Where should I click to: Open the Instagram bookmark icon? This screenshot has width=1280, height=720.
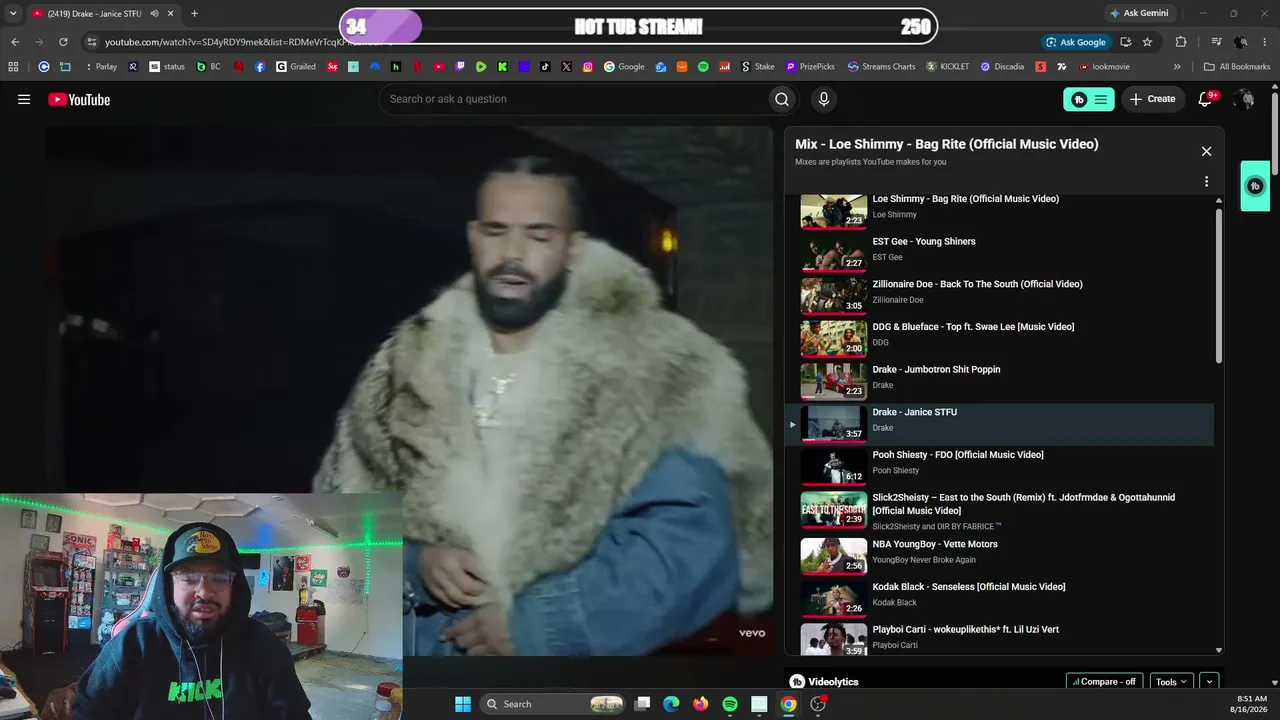[x=588, y=67]
